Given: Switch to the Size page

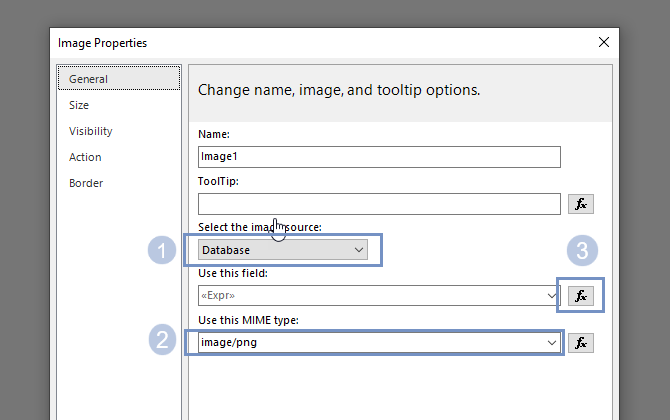Looking at the screenshot, I should (79, 105).
